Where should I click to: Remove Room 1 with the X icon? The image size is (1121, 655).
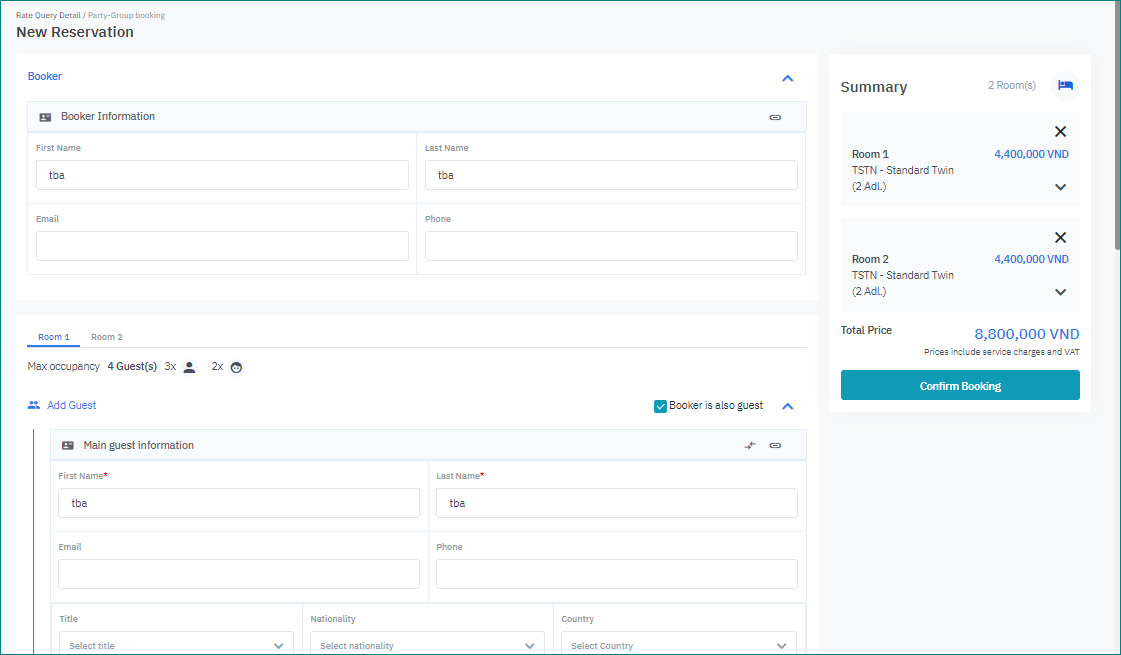point(1060,132)
